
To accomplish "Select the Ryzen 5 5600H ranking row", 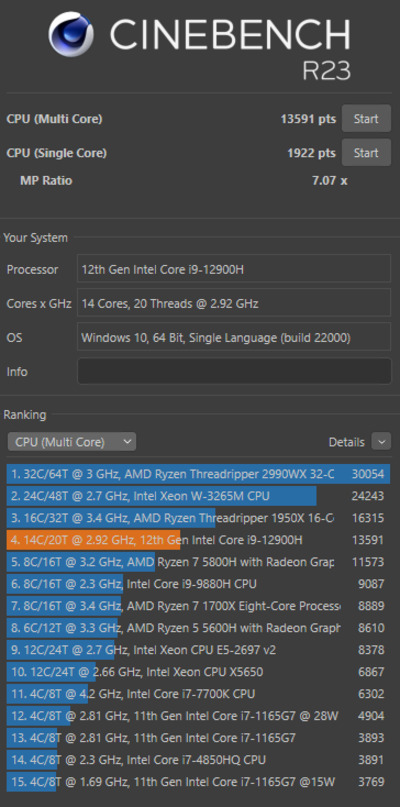I will click(x=198, y=627).
